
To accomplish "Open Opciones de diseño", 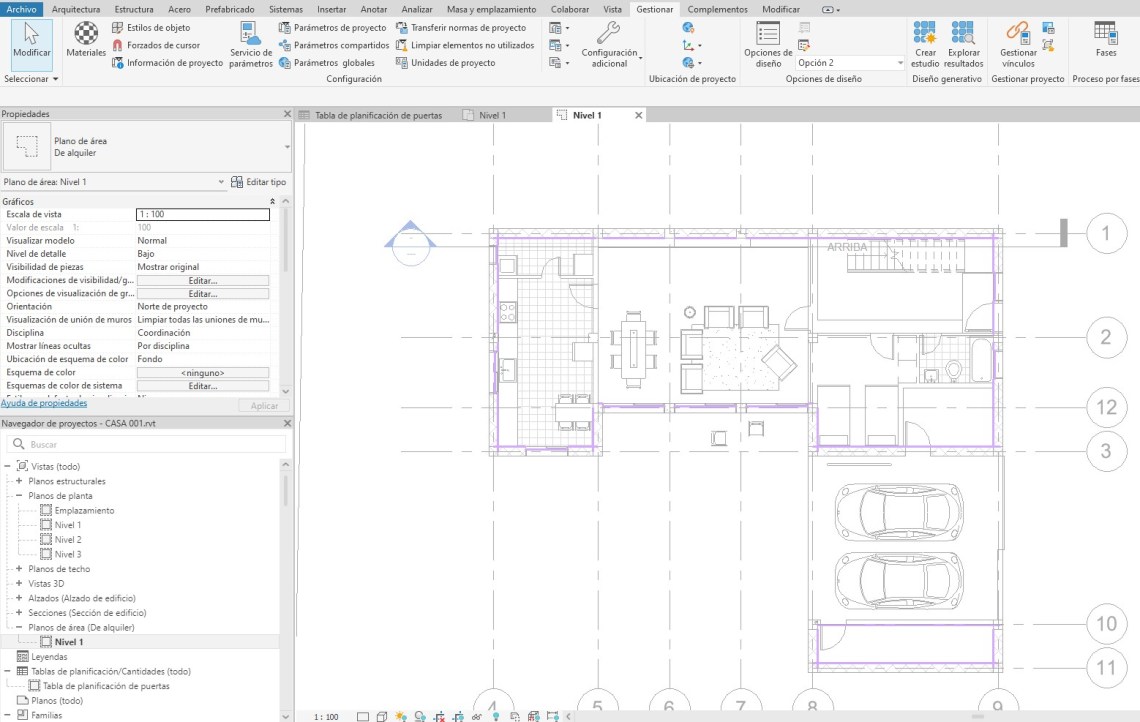I will pyautogui.click(x=768, y=35).
